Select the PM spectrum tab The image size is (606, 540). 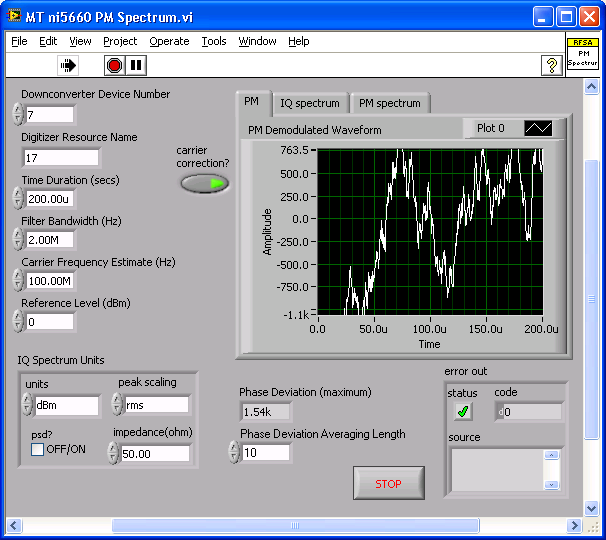click(x=389, y=103)
